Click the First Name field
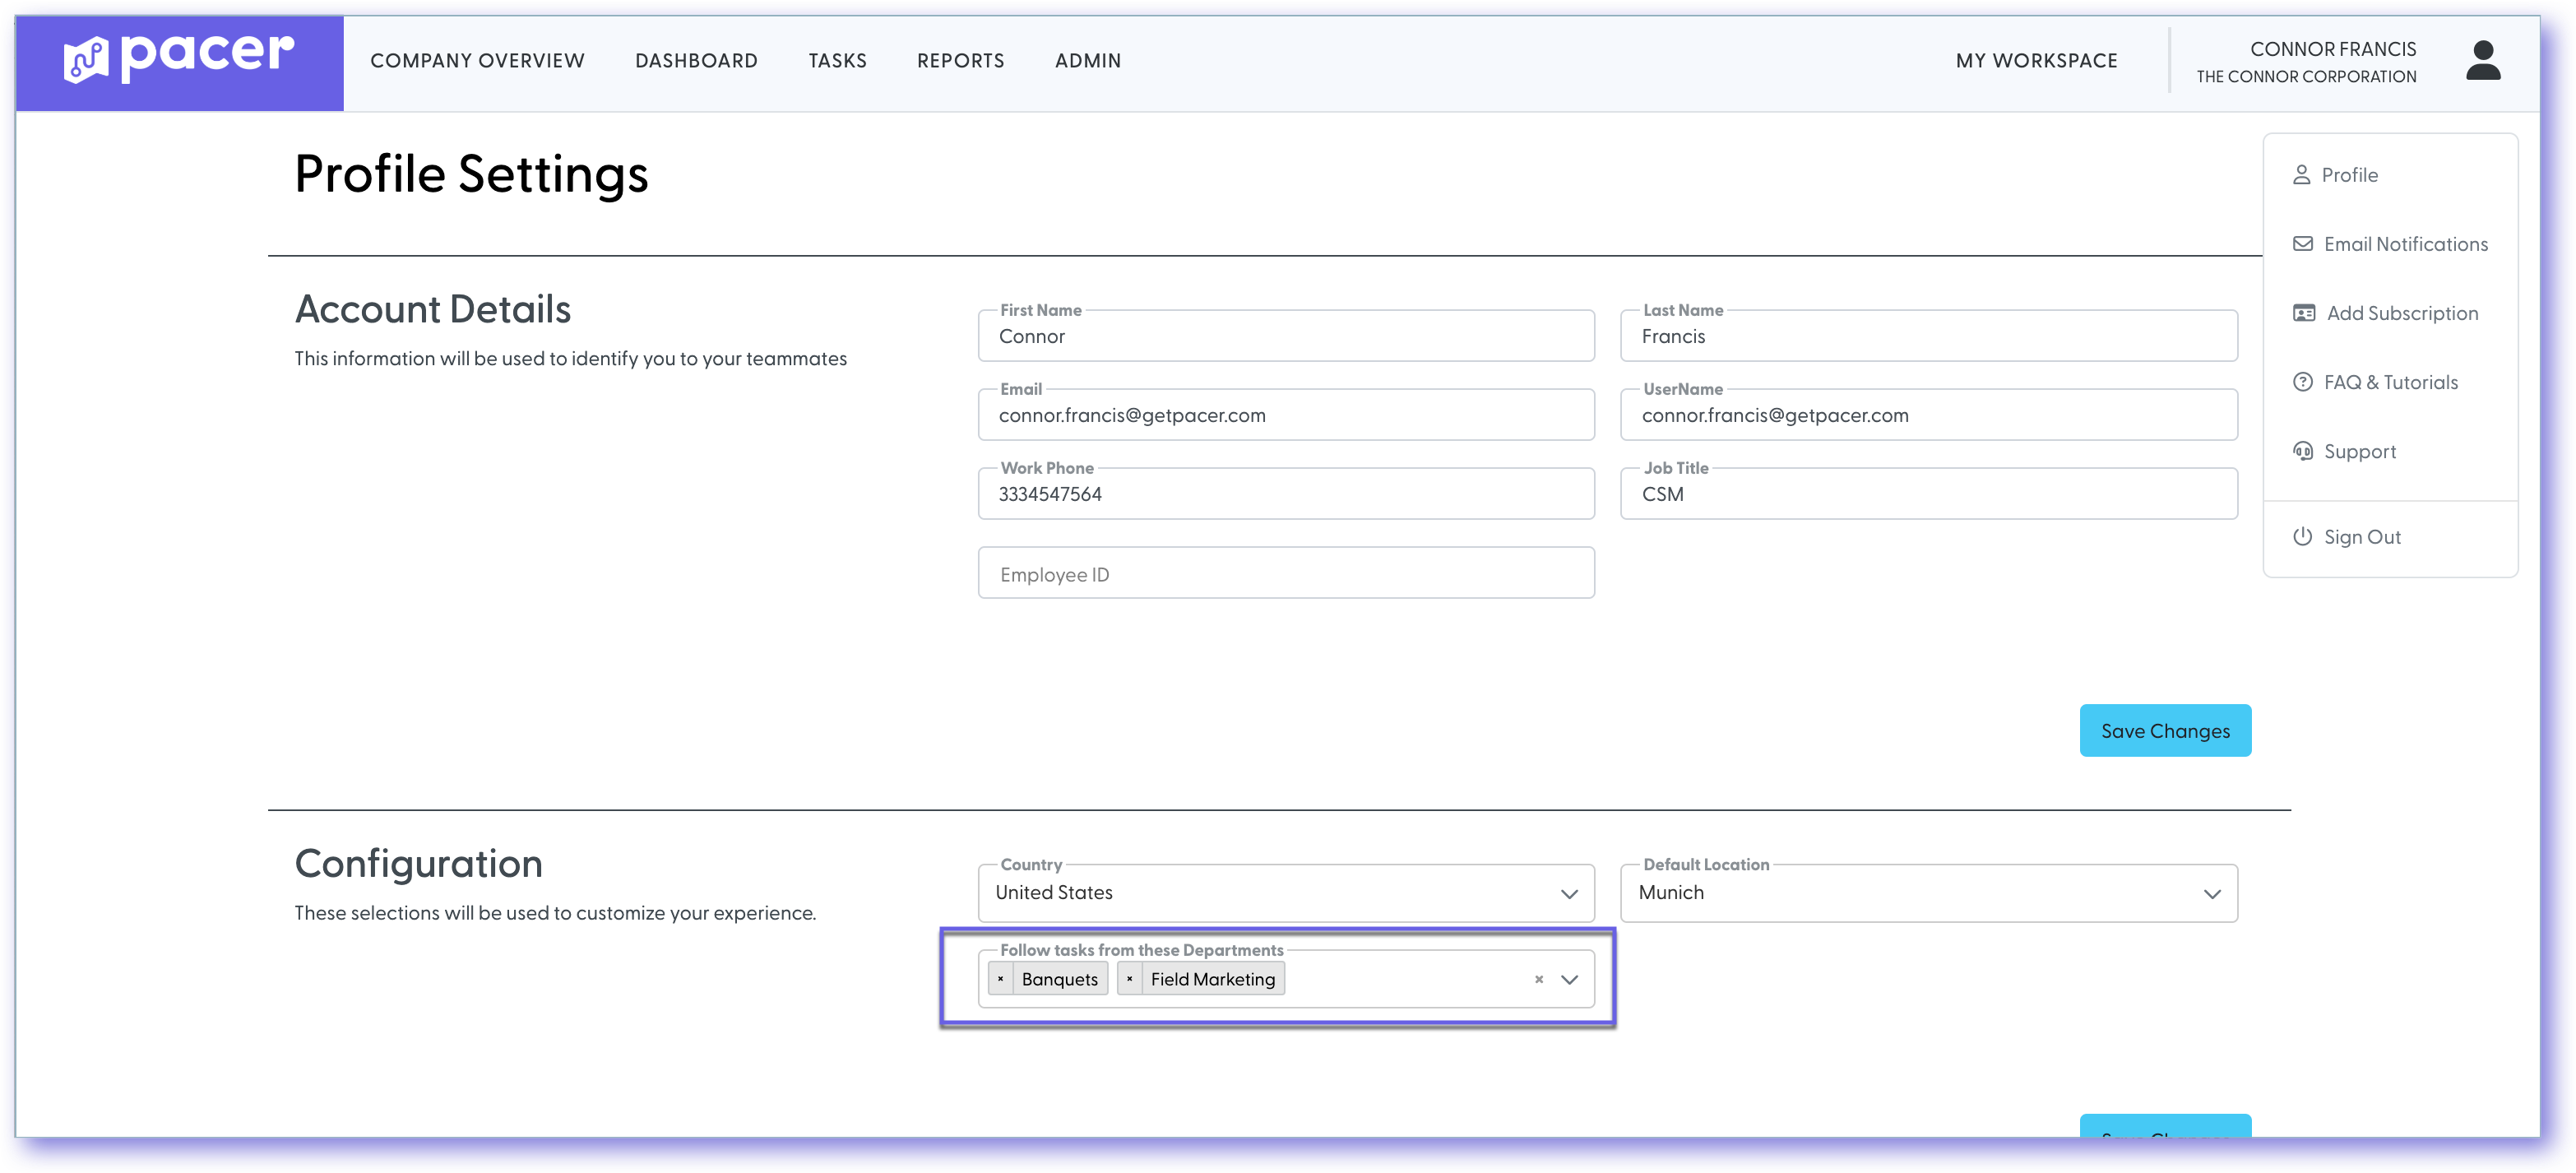The image size is (2576, 1173). coord(1286,336)
